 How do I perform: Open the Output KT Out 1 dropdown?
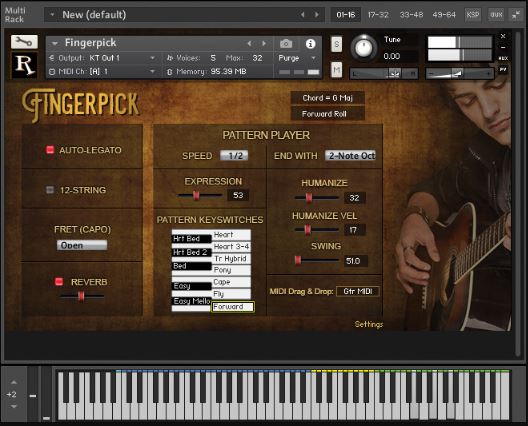(153, 58)
